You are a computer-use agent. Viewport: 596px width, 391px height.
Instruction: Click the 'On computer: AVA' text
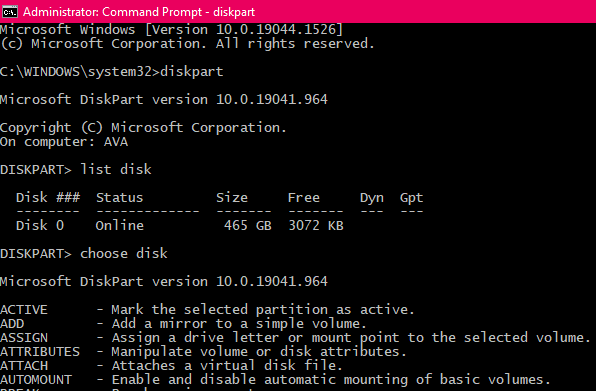point(64,142)
